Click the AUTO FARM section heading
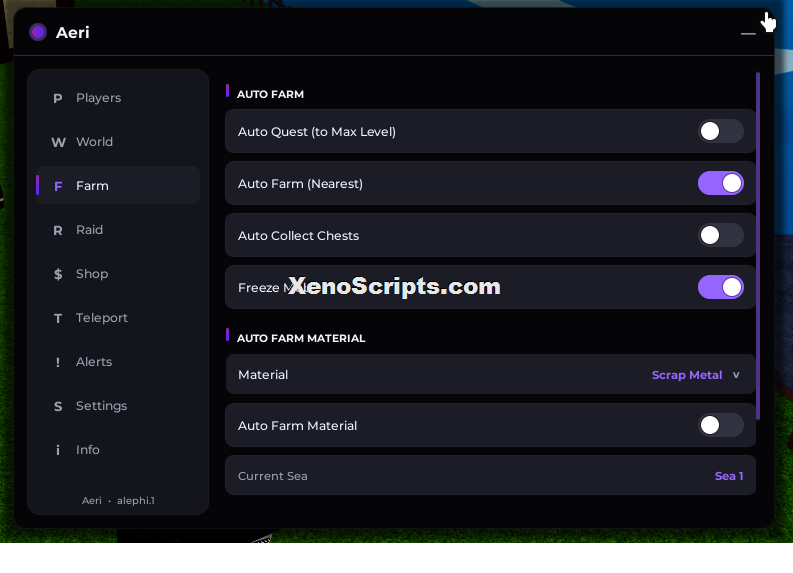Image resolution: width=793 pixels, height=573 pixels. (x=271, y=94)
